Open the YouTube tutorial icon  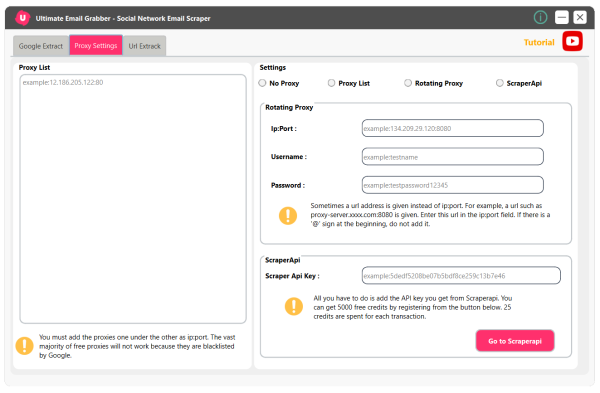point(572,41)
